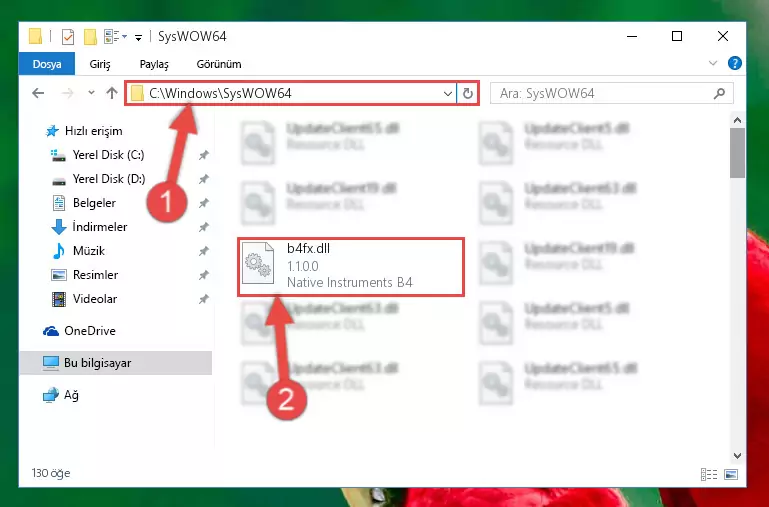The height and width of the screenshot is (507, 769).
Task: Select OneDrive in the navigation pane
Action: click(x=90, y=331)
